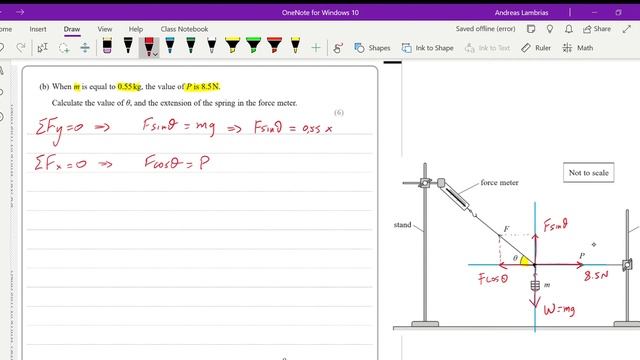Select the small yellow pen
The image size is (640, 360).
click(295, 46)
